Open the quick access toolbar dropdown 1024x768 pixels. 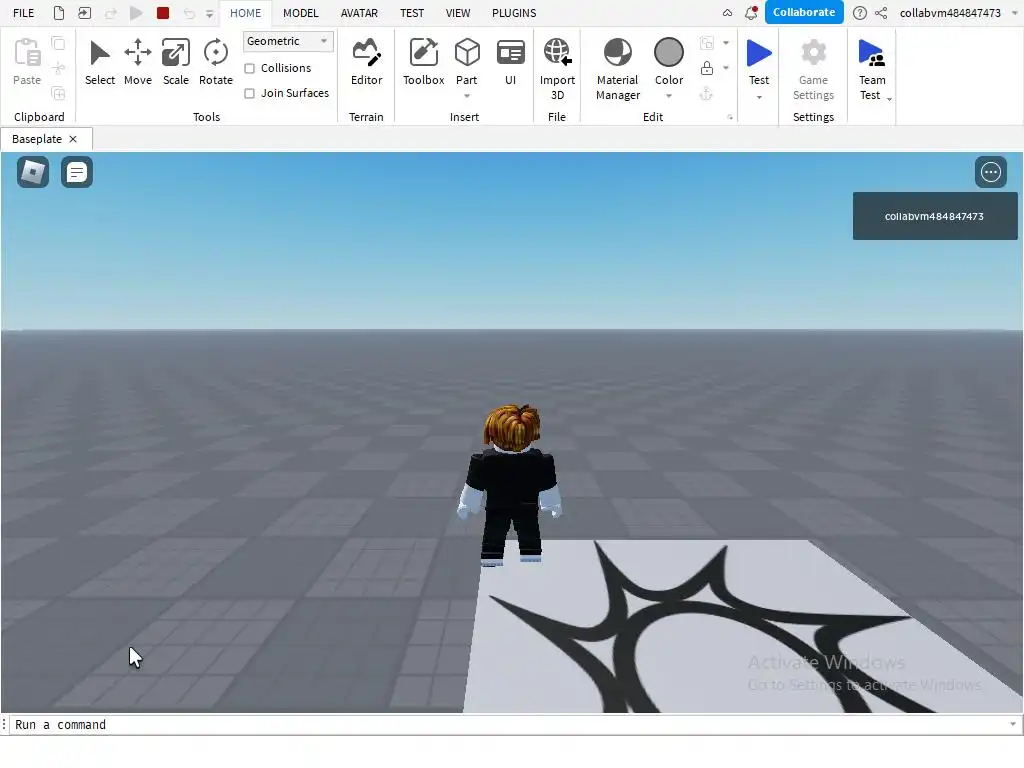210,13
